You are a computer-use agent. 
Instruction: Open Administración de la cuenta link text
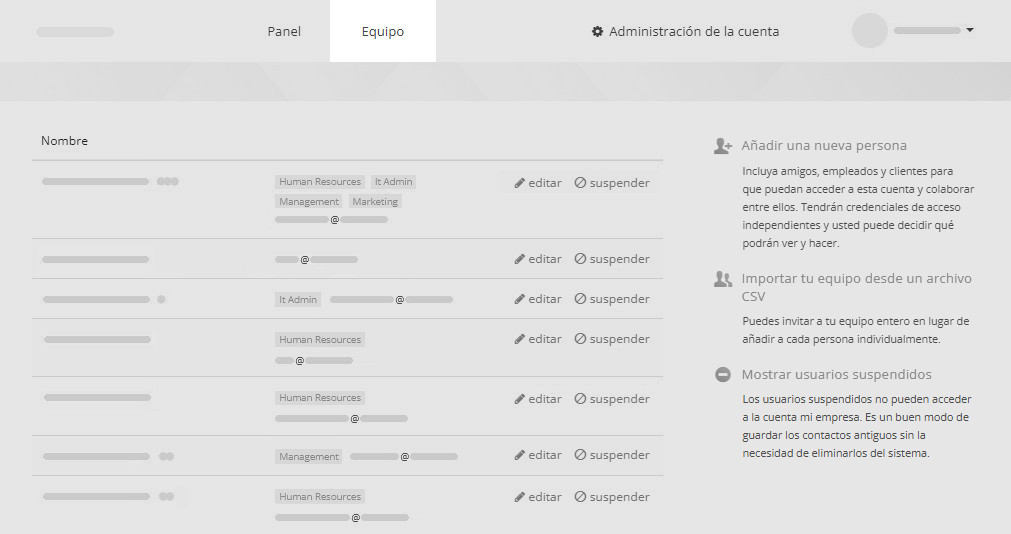694,31
